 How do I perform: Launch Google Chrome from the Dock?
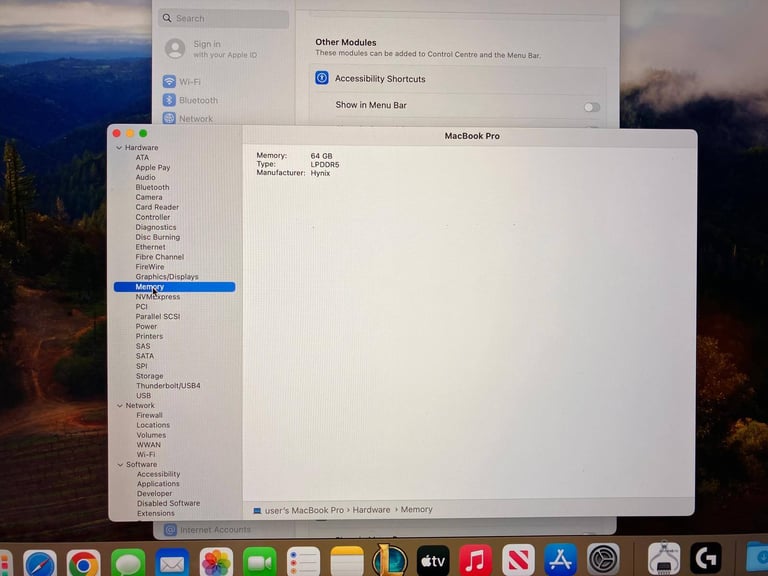click(83, 563)
